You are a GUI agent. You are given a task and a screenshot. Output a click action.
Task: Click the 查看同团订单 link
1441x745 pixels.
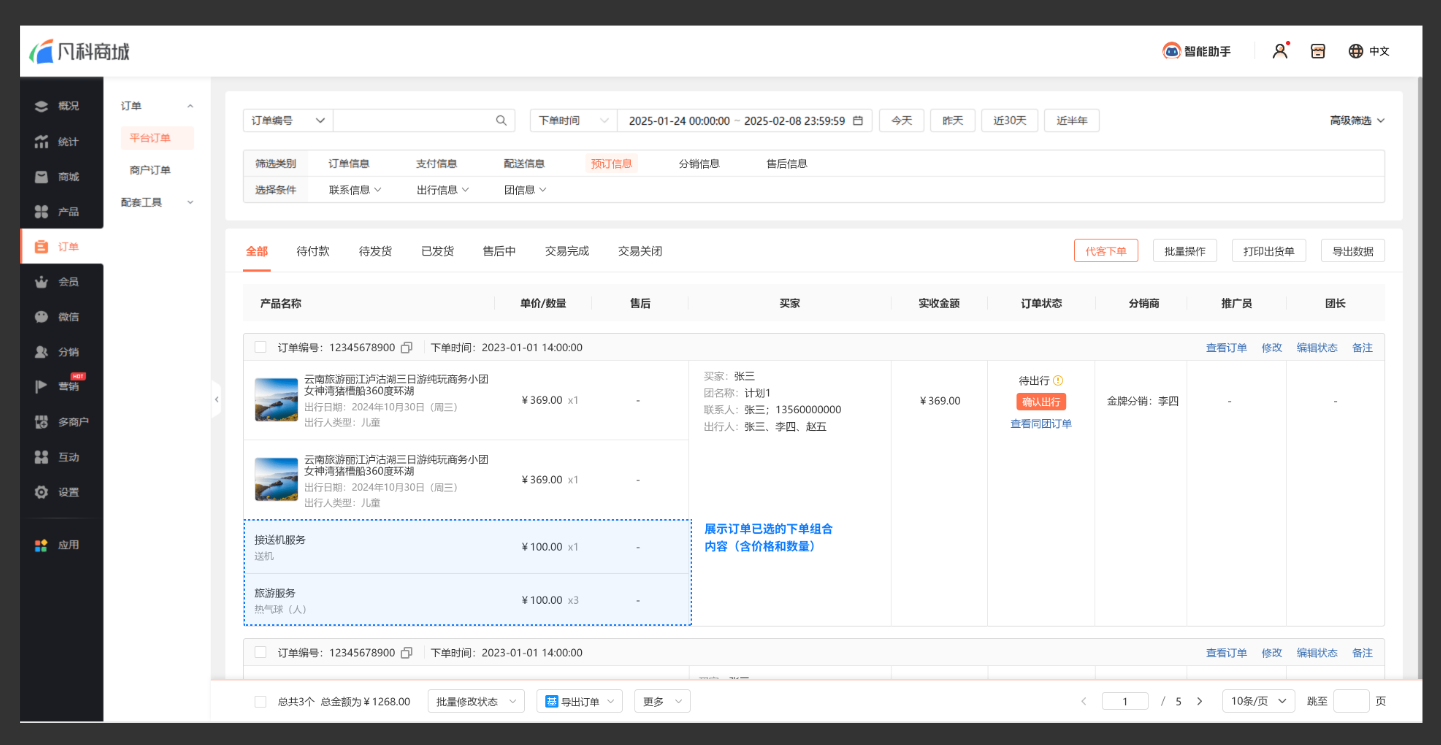(1041, 424)
